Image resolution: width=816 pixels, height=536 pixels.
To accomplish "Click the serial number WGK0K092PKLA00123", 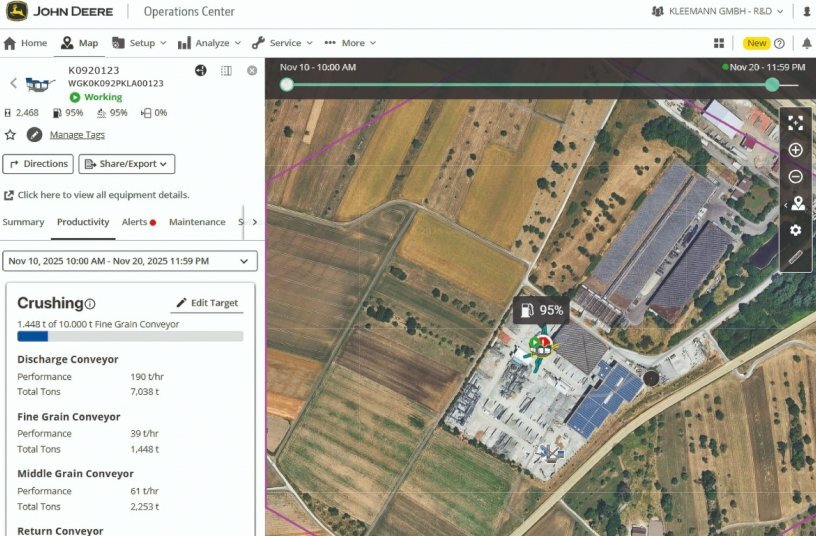I will coord(116,83).
